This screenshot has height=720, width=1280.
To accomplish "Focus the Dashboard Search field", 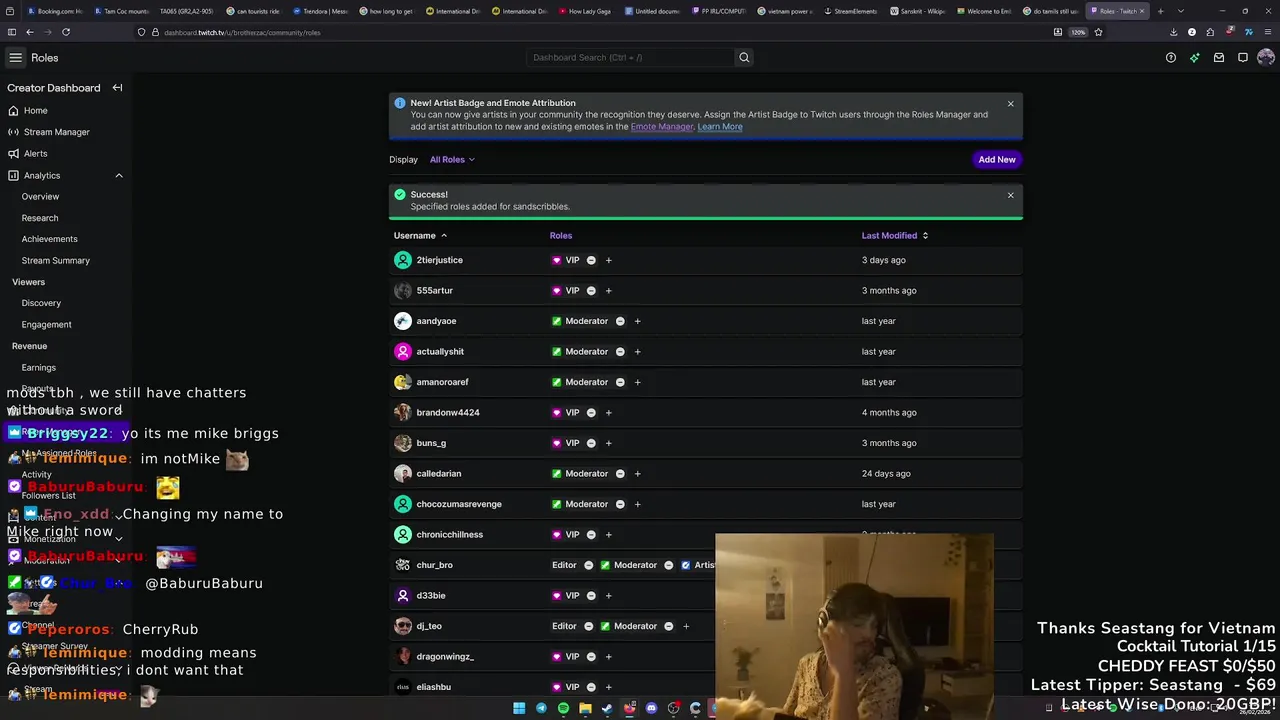I will coord(630,58).
